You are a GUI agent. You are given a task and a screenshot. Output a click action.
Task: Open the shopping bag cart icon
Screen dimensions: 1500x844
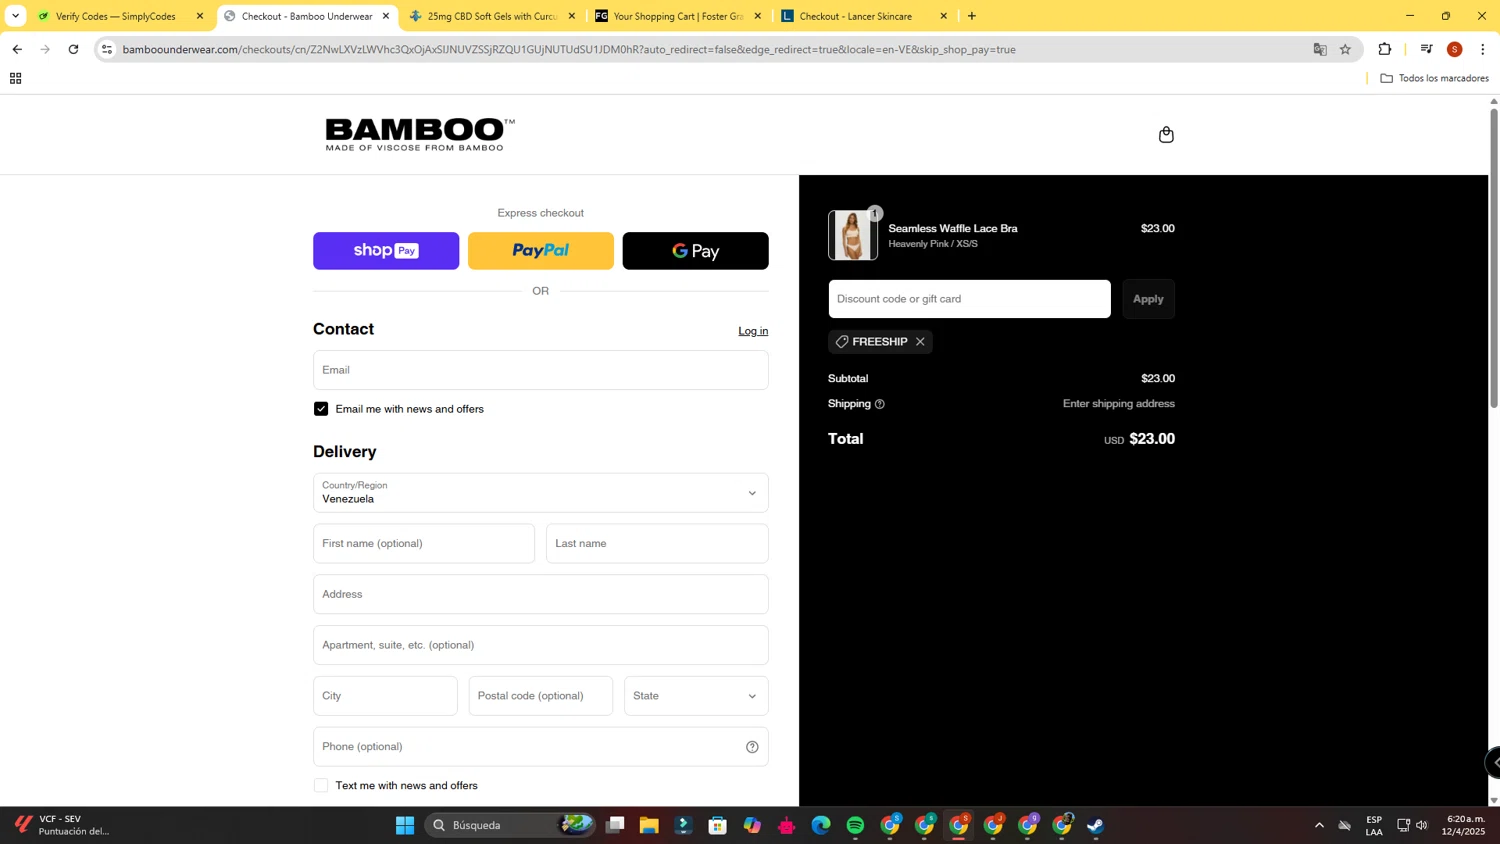1166,134
